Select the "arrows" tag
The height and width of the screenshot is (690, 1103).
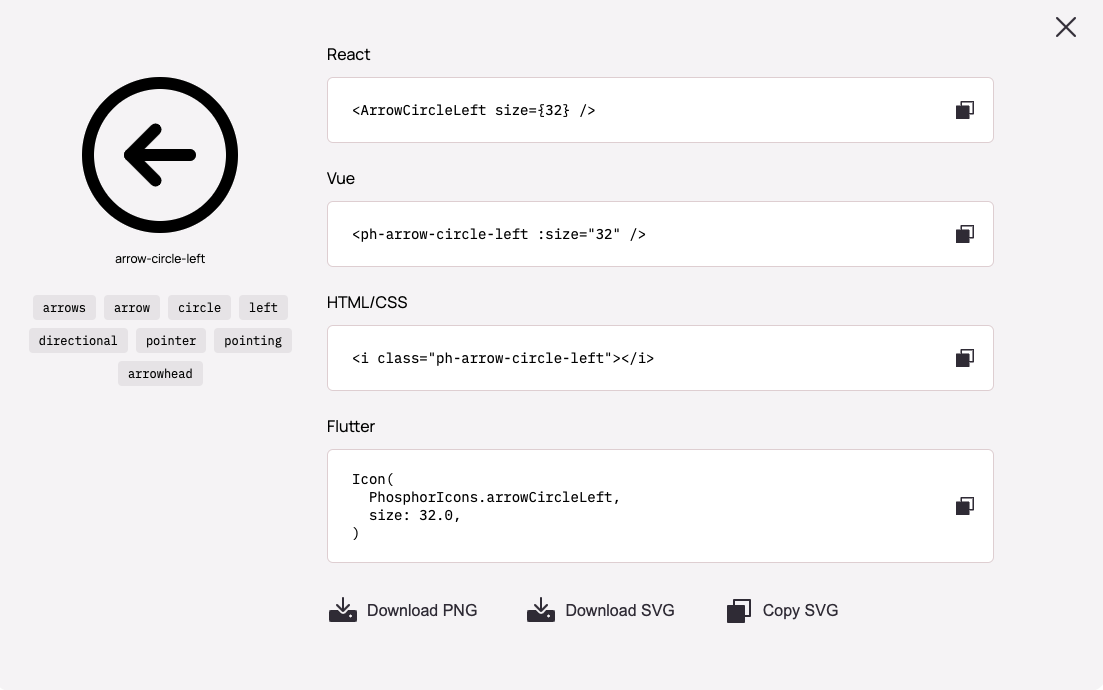(x=64, y=308)
